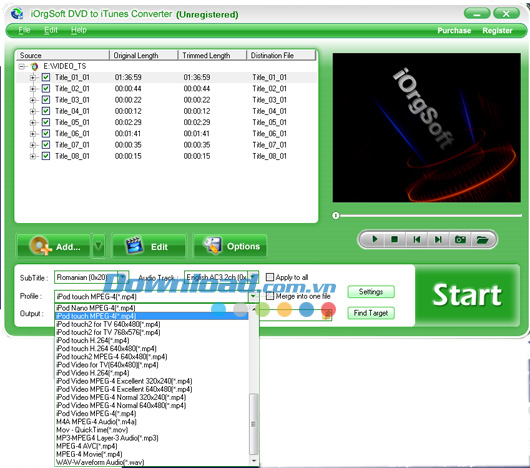The height and width of the screenshot is (468, 530).
Task: Select iPod touch H.264(*.mp4) profile
Action: click(151, 340)
